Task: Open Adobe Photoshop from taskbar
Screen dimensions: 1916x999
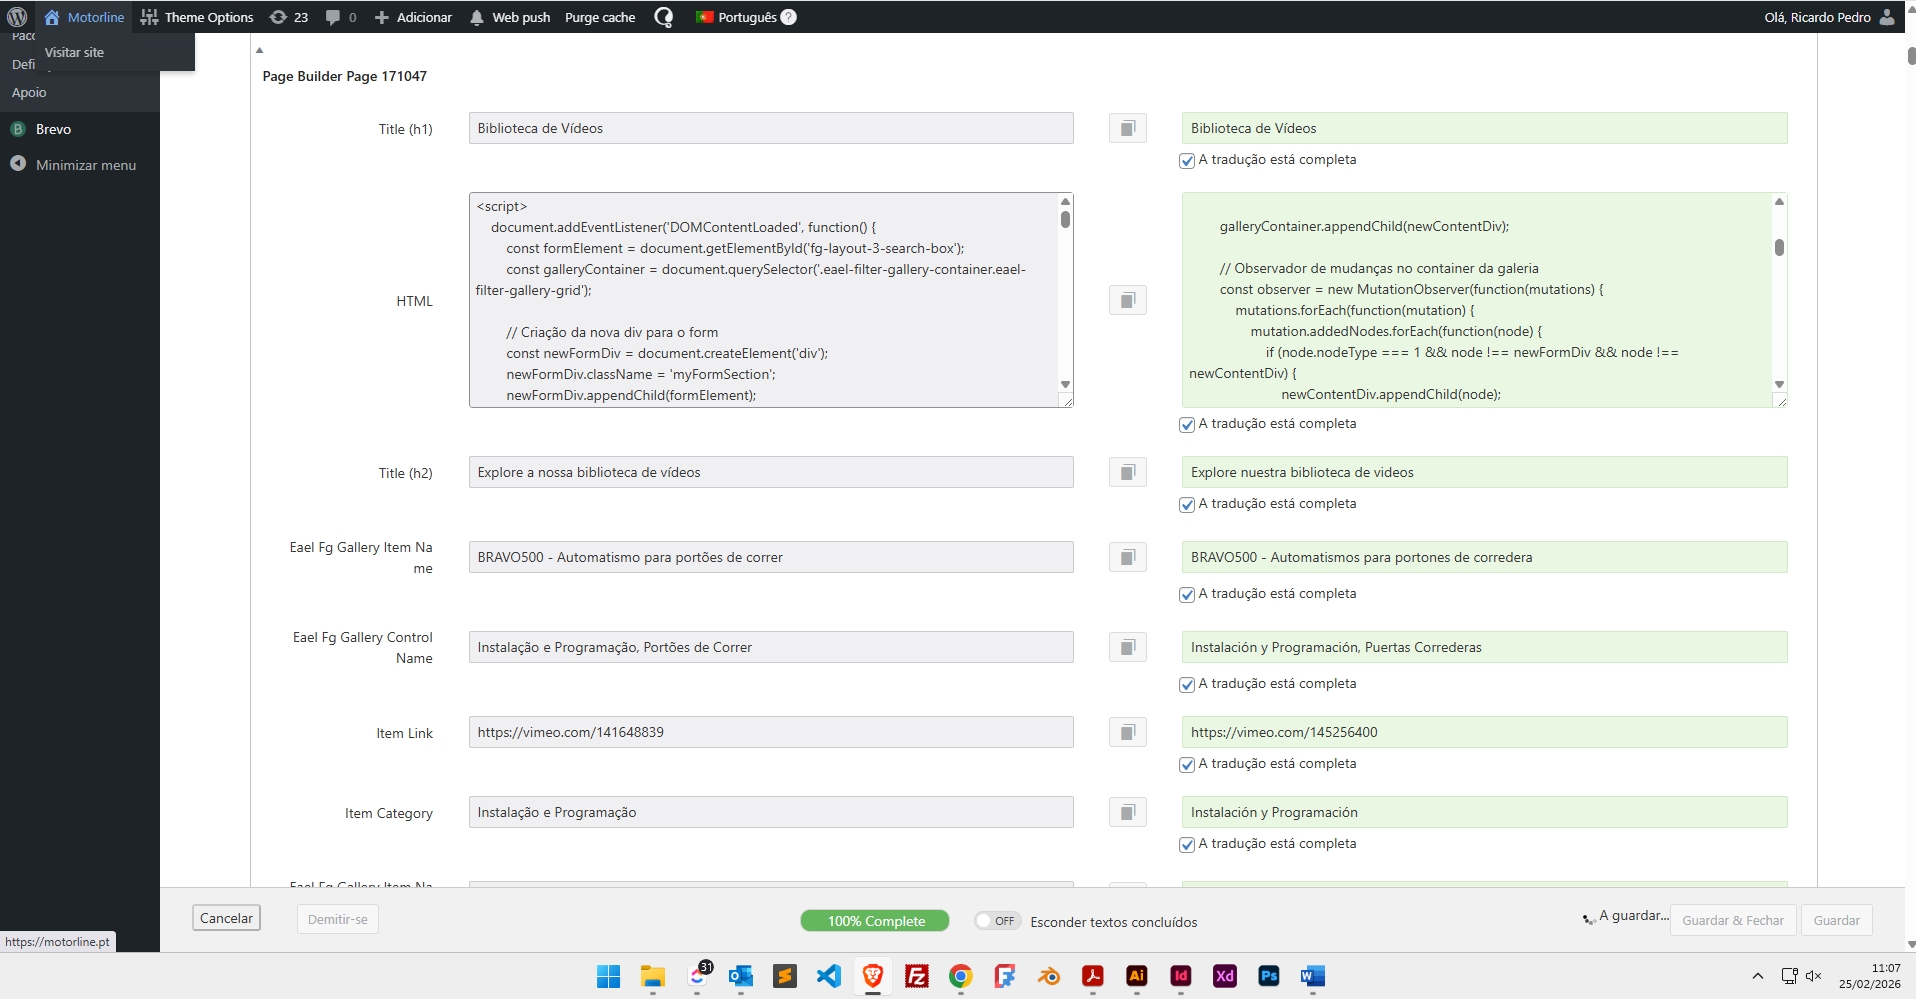Action: pyautogui.click(x=1269, y=976)
